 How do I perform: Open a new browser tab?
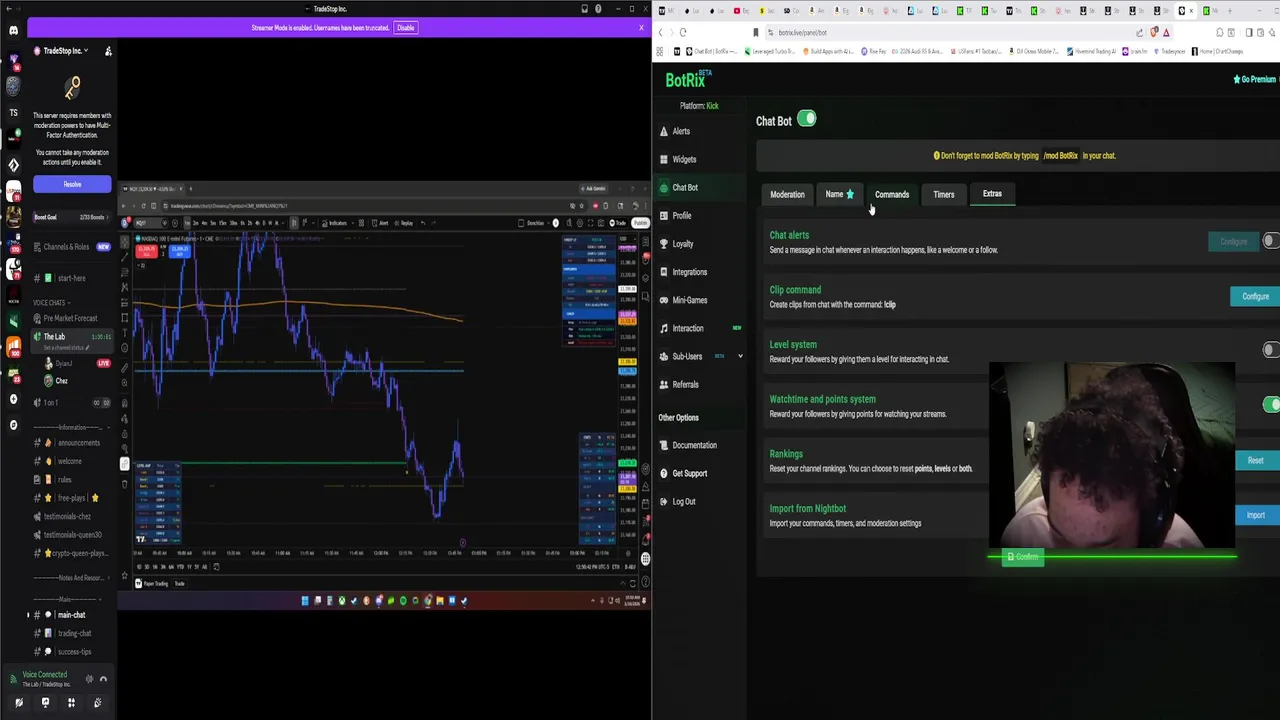pyautogui.click(x=1229, y=11)
